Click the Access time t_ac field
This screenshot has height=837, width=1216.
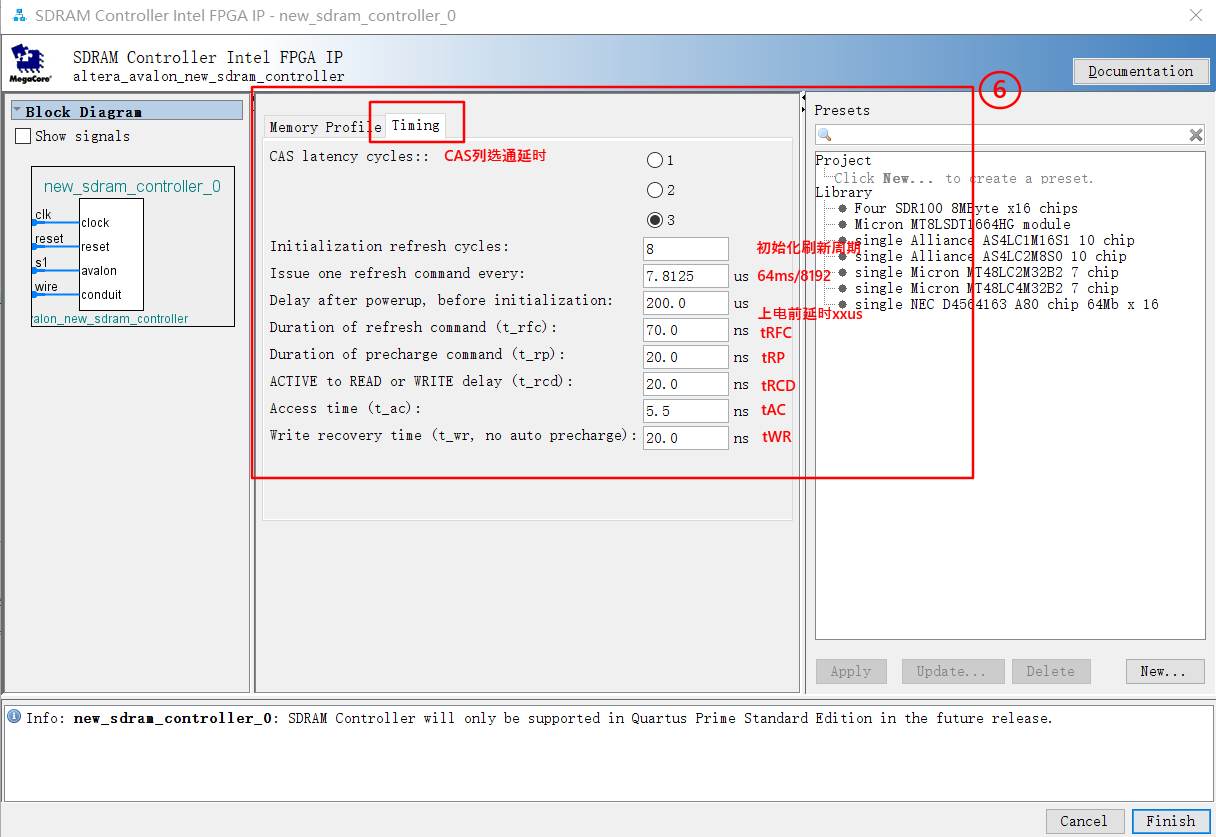(x=686, y=411)
